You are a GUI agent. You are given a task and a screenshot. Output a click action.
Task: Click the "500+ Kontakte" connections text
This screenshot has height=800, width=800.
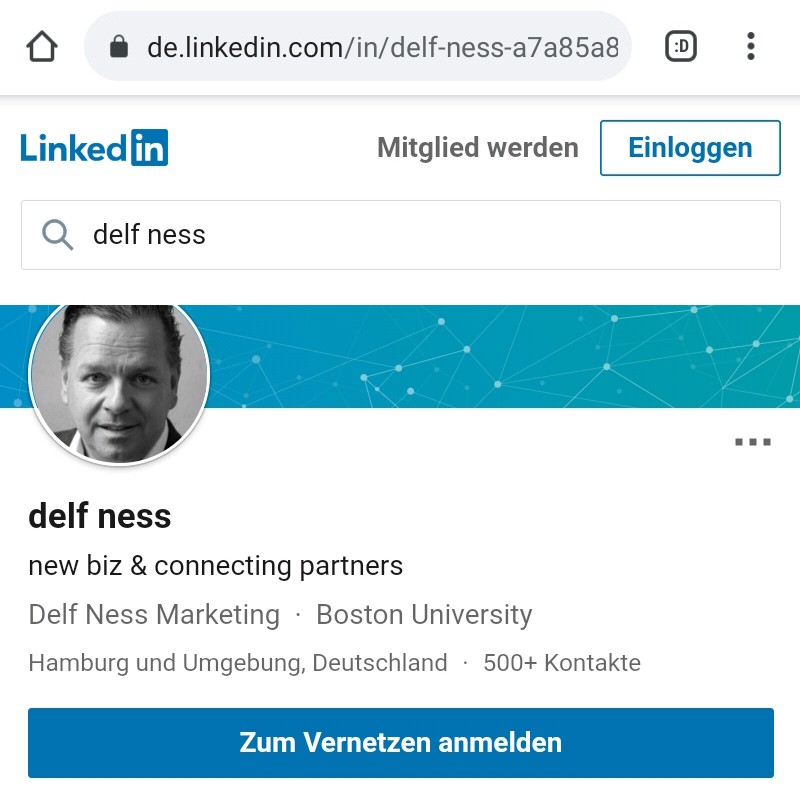(x=561, y=662)
